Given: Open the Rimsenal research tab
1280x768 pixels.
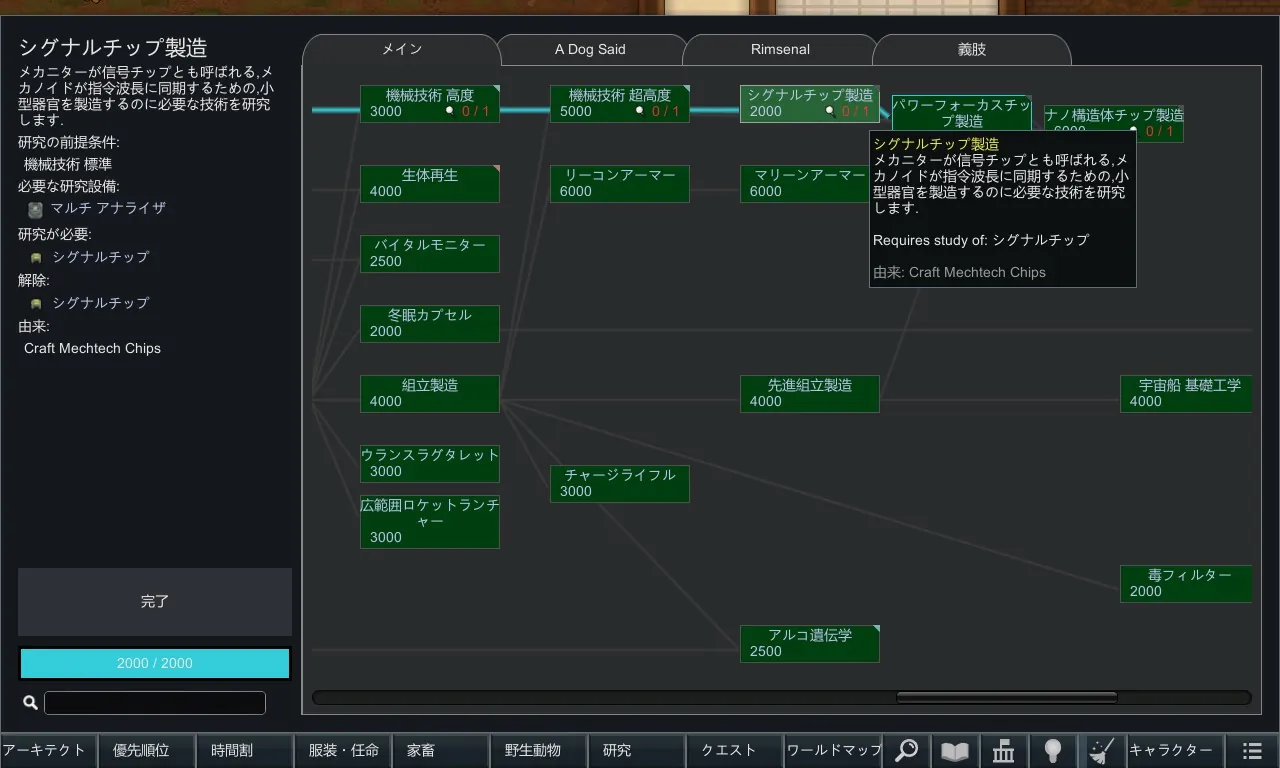Looking at the screenshot, I should [780, 49].
